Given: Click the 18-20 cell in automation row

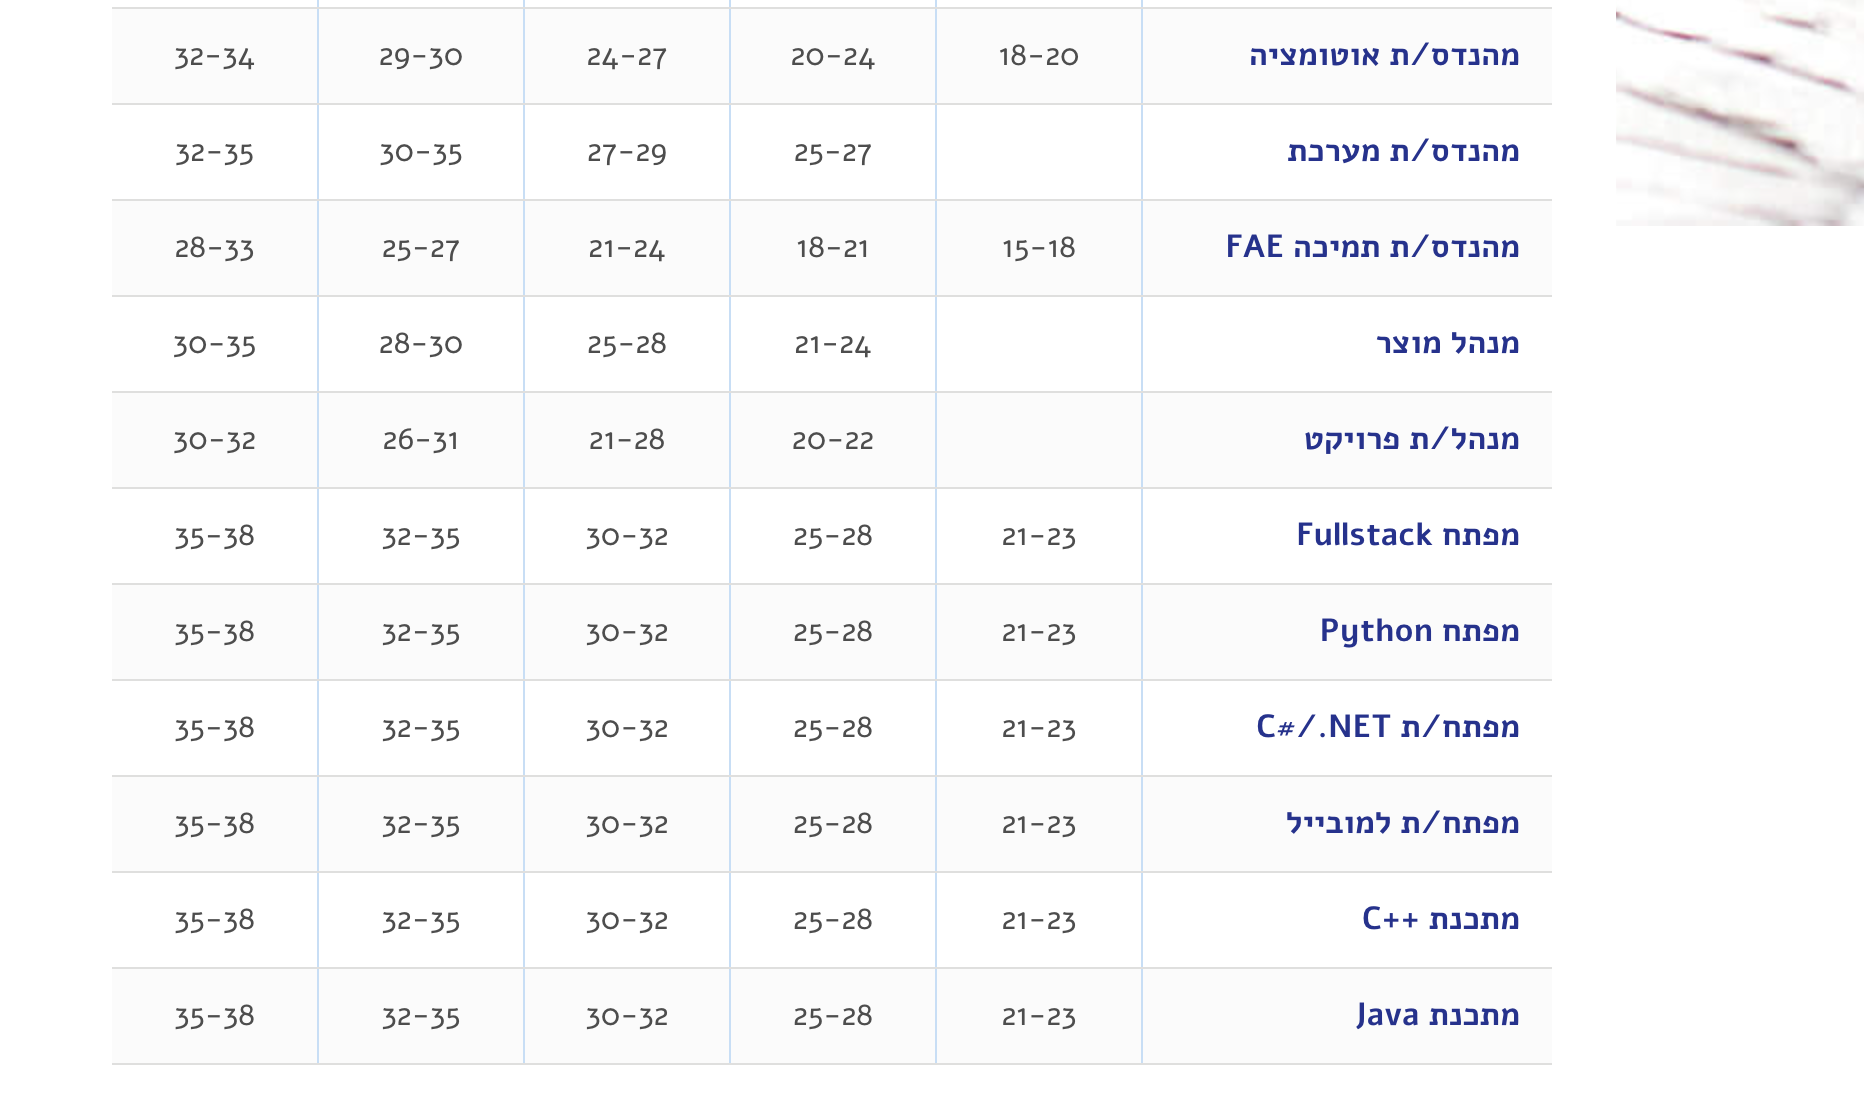Looking at the screenshot, I should pyautogui.click(x=1038, y=56).
